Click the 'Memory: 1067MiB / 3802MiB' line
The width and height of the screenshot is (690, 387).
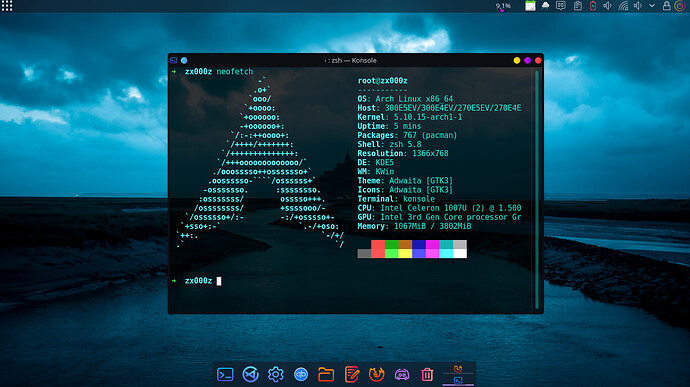414,226
